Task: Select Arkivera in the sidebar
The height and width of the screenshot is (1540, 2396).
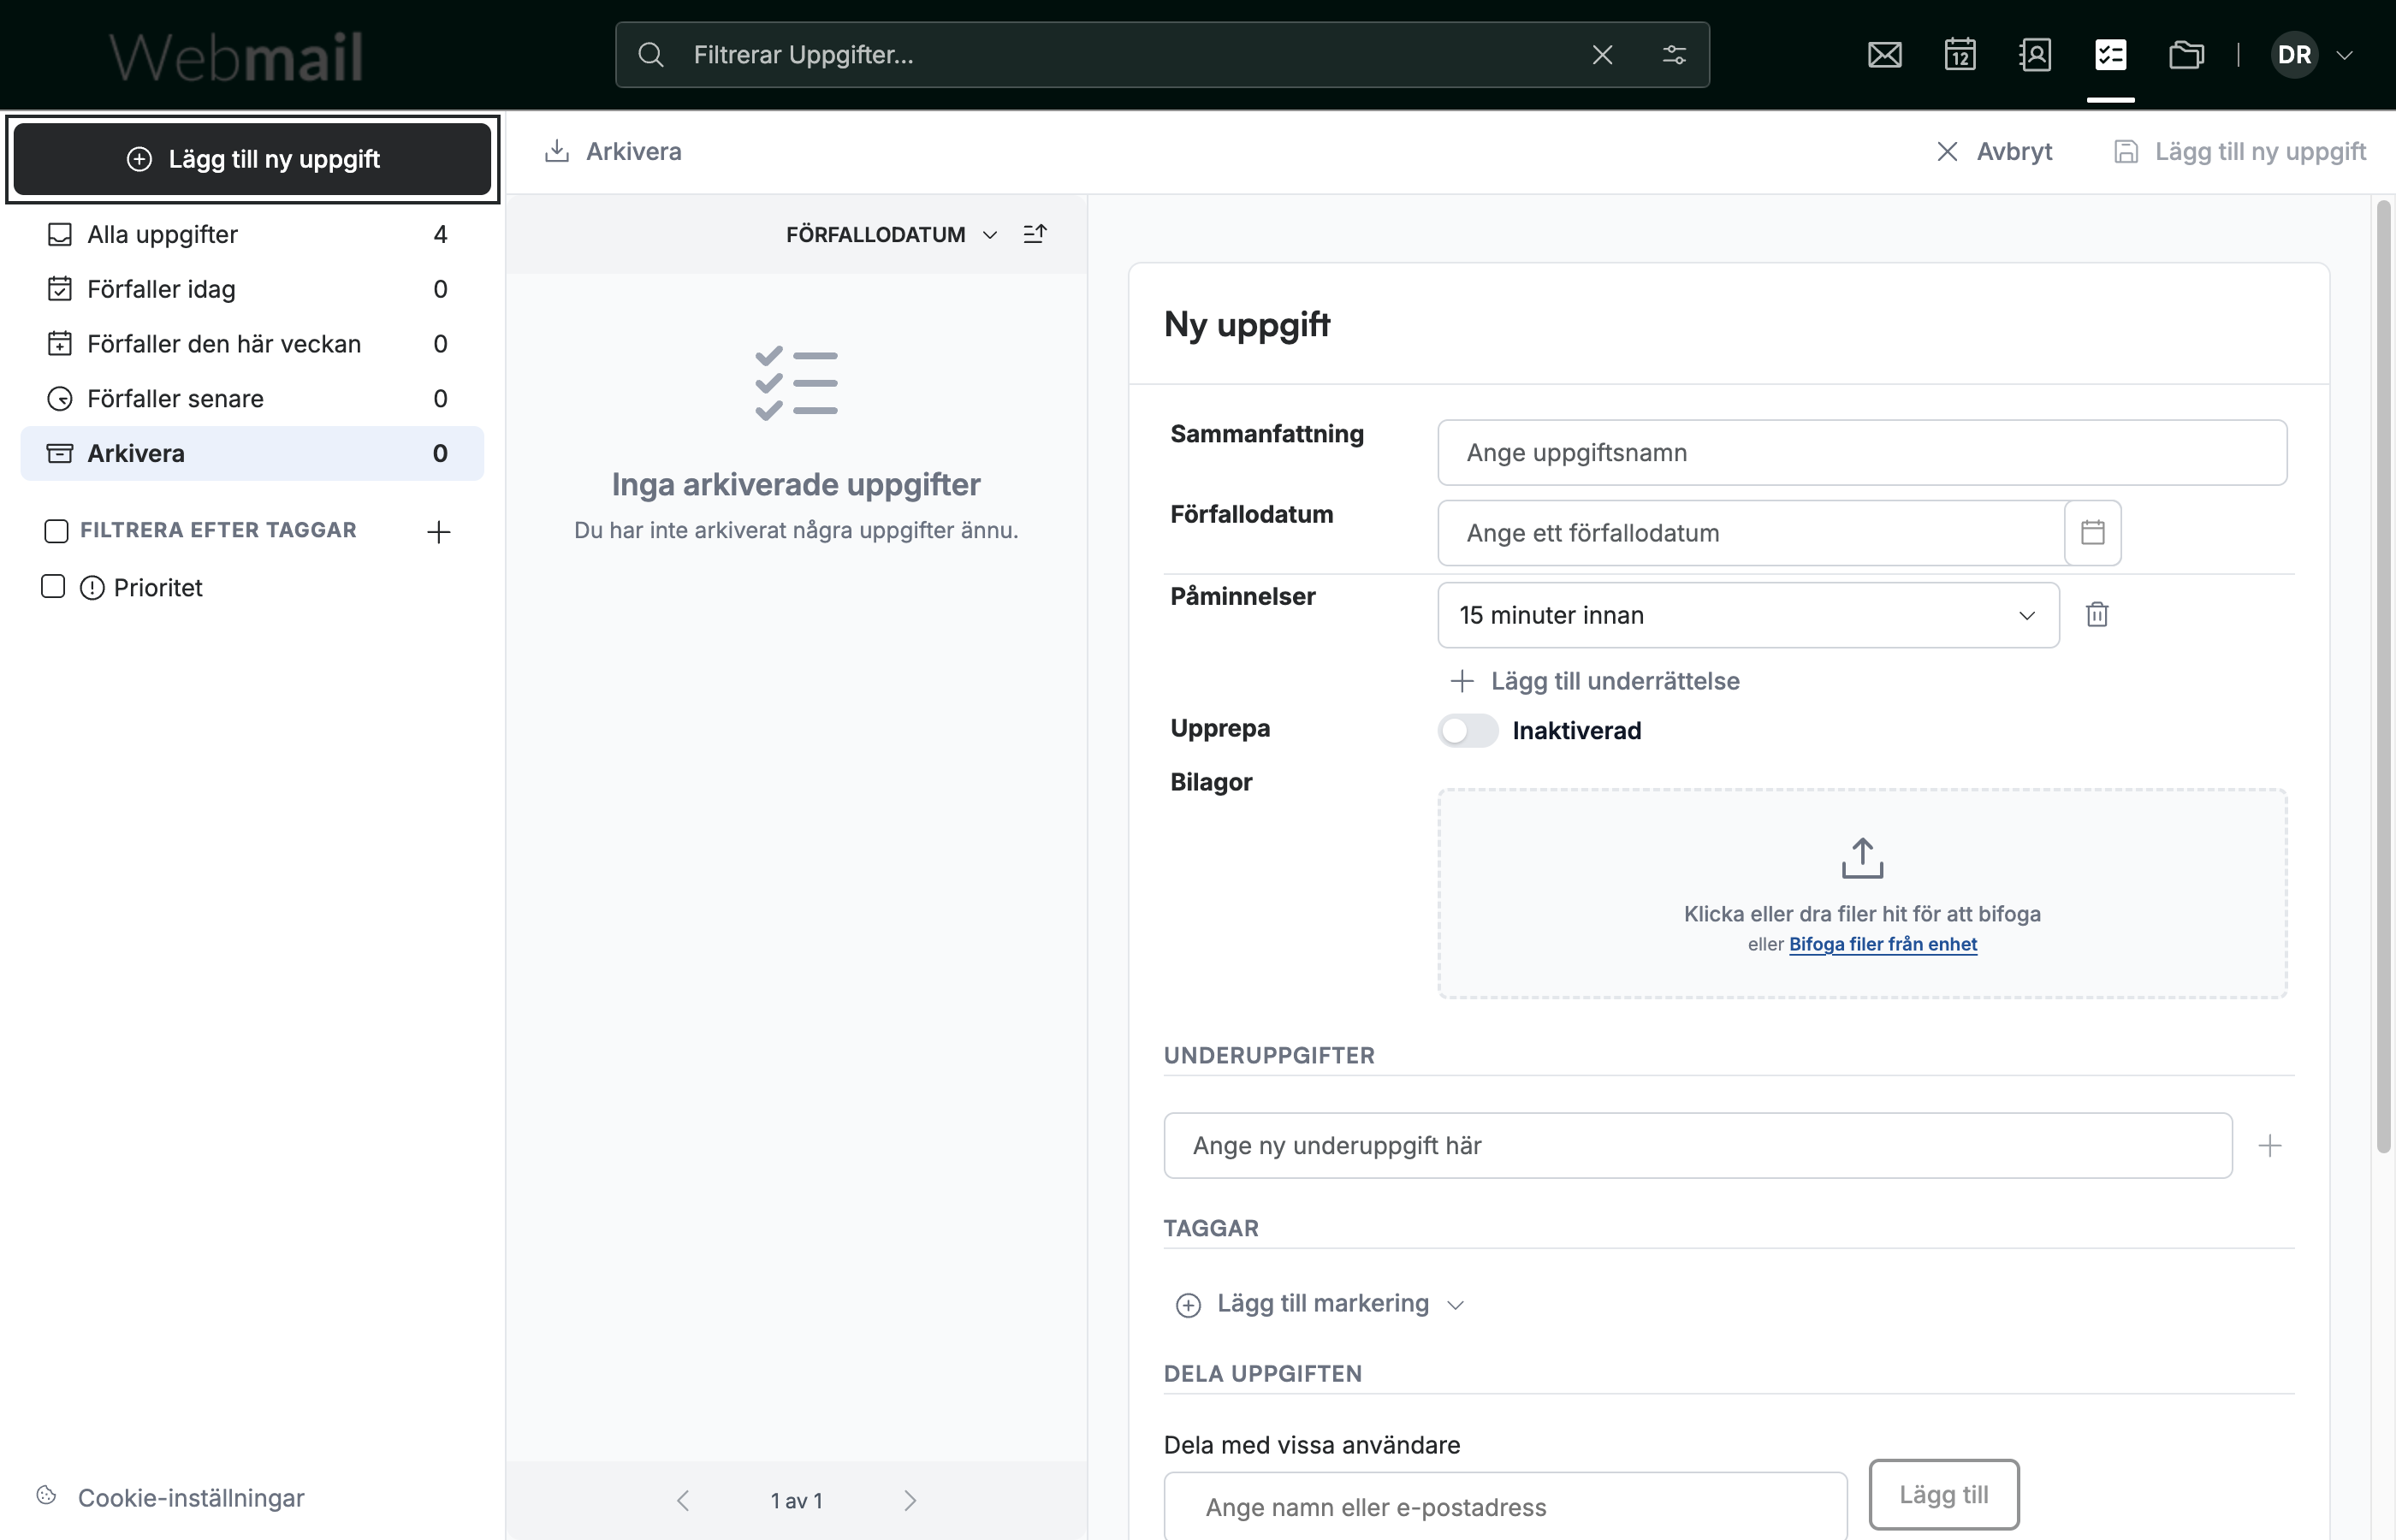Action: point(252,453)
